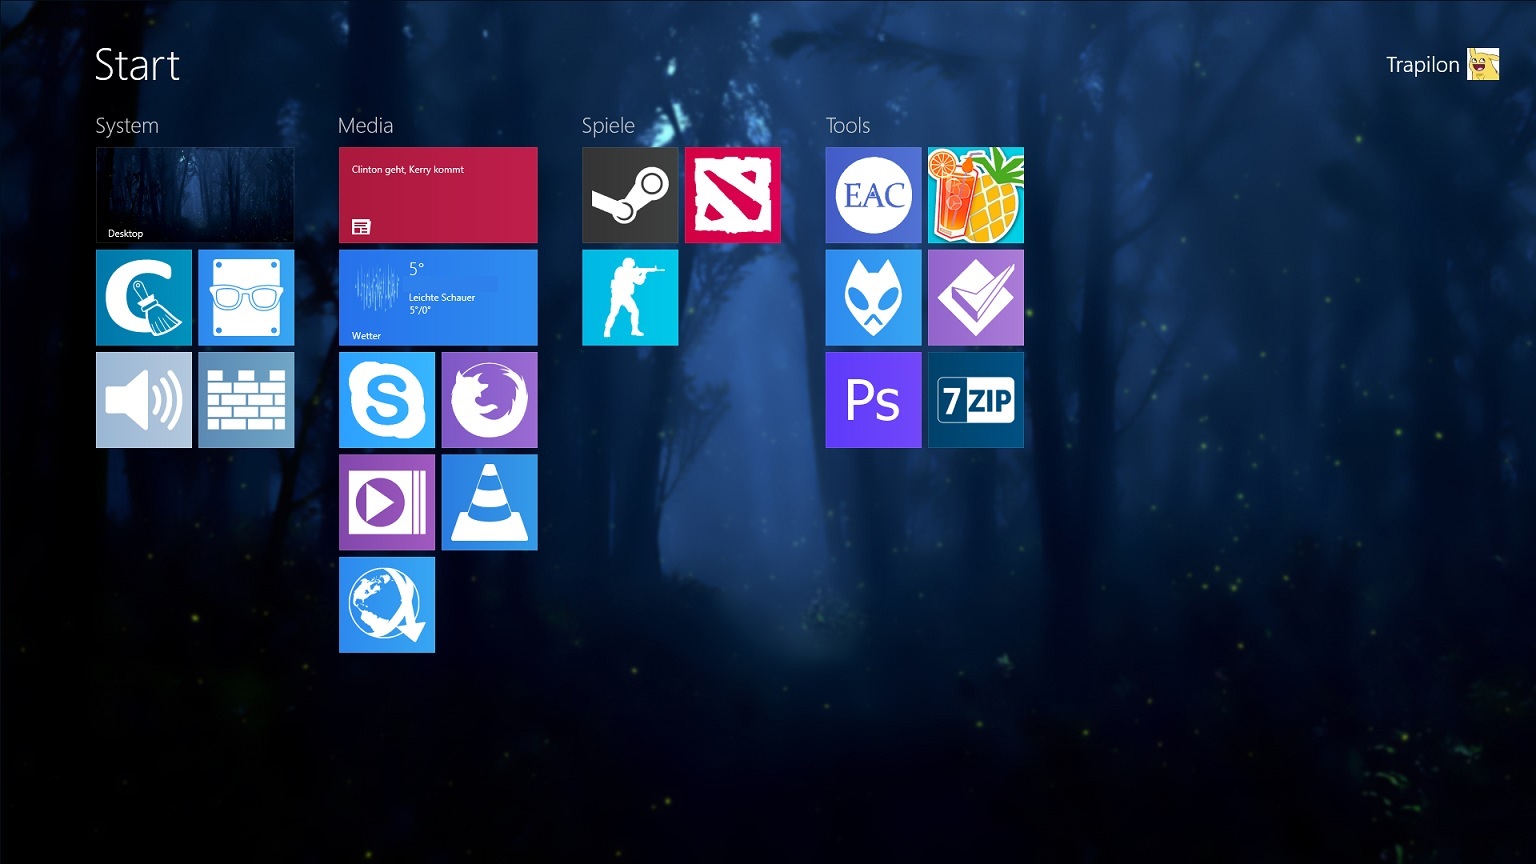
Task: Select the Media group heading
Action: [x=366, y=125]
